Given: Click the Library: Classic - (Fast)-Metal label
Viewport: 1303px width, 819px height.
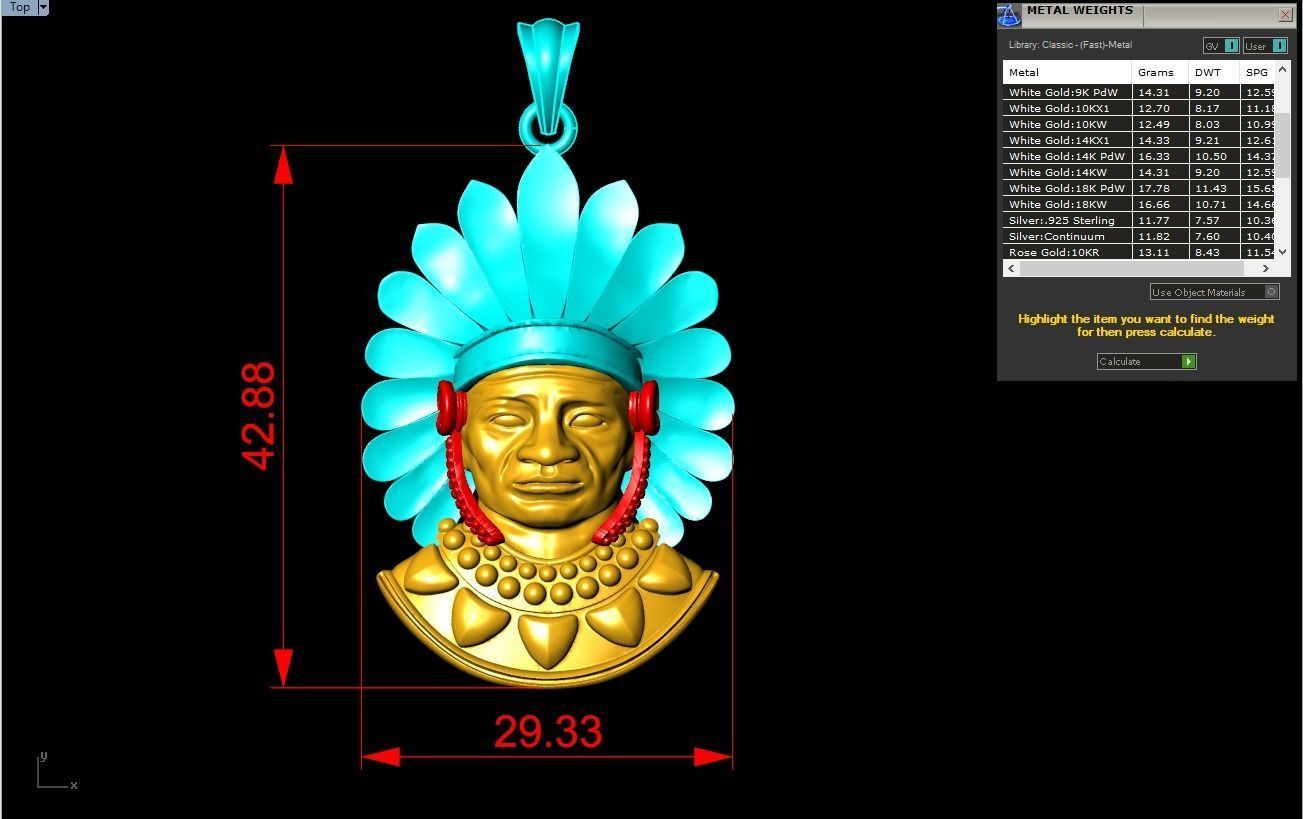Looking at the screenshot, I should click(x=1070, y=45).
